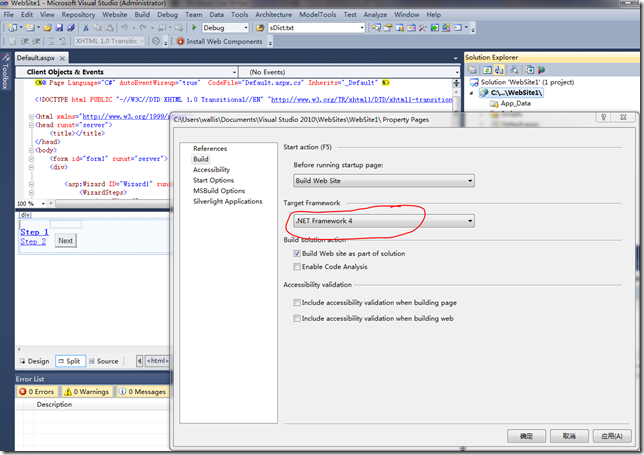Image resolution: width=644 pixels, height=455 pixels.
Task: Click the Install Web Components icon
Action: [180, 41]
